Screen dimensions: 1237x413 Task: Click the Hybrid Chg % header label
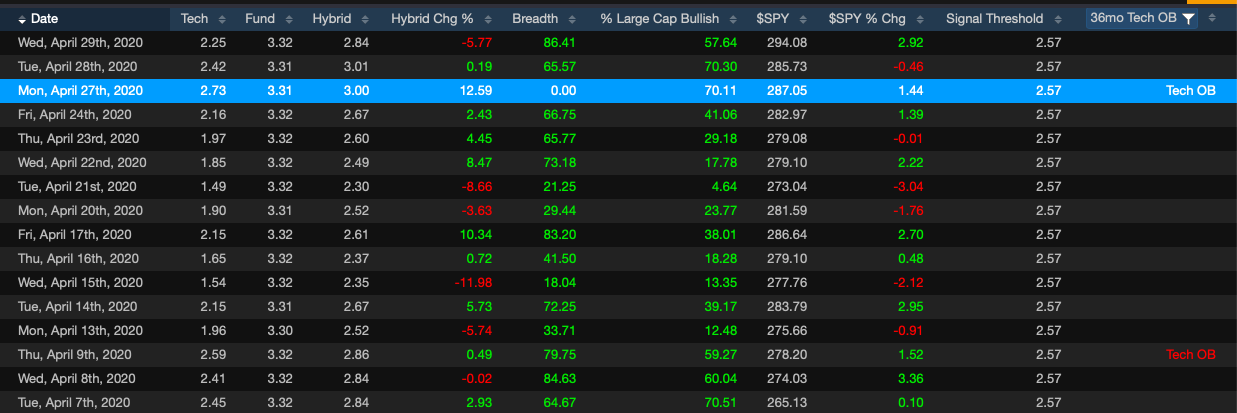[431, 19]
